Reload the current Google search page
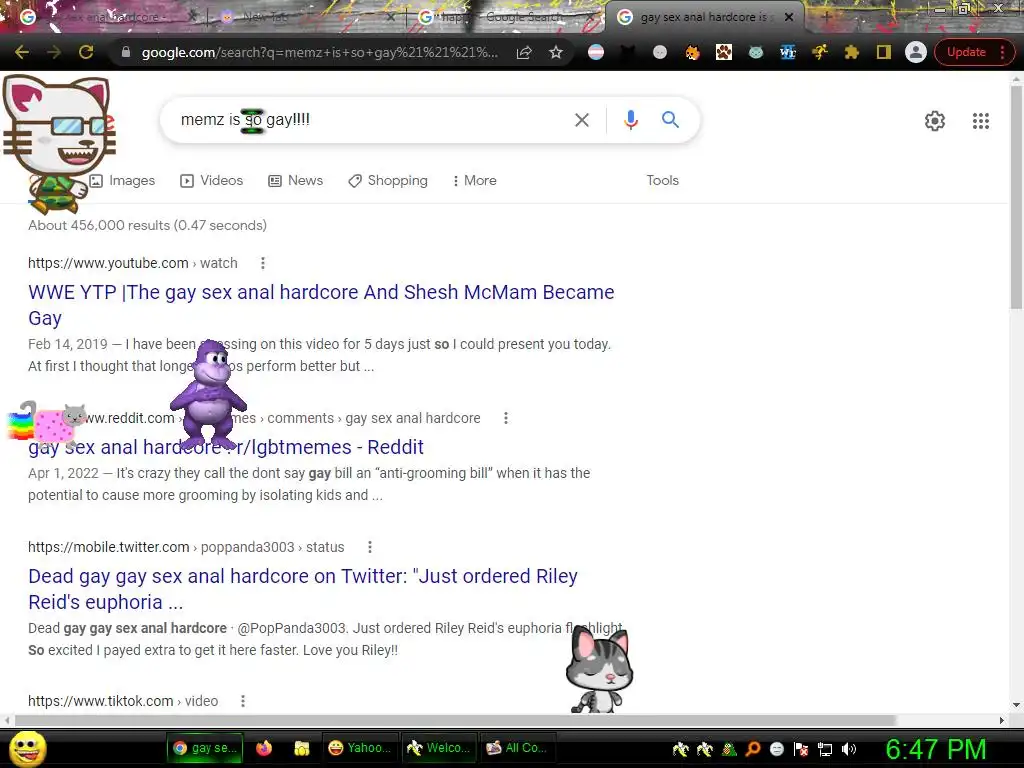 click(x=86, y=52)
